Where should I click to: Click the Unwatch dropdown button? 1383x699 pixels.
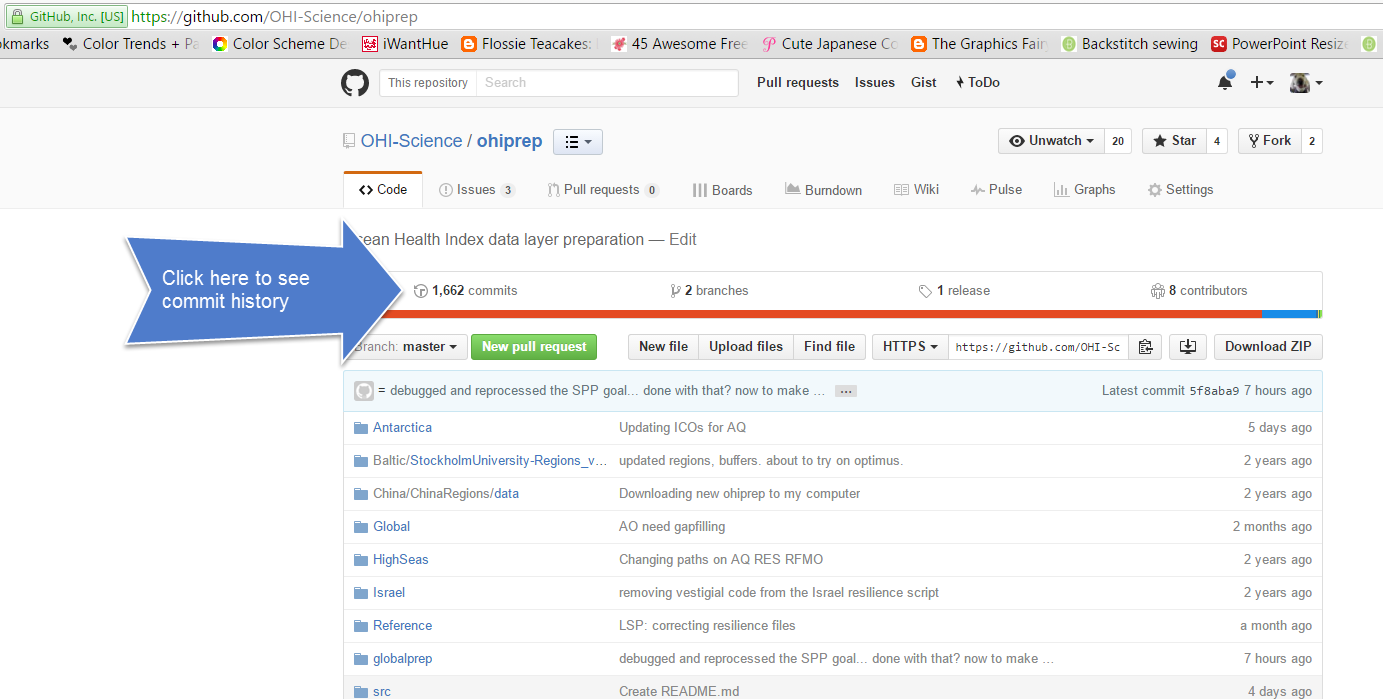pyautogui.click(x=1051, y=141)
